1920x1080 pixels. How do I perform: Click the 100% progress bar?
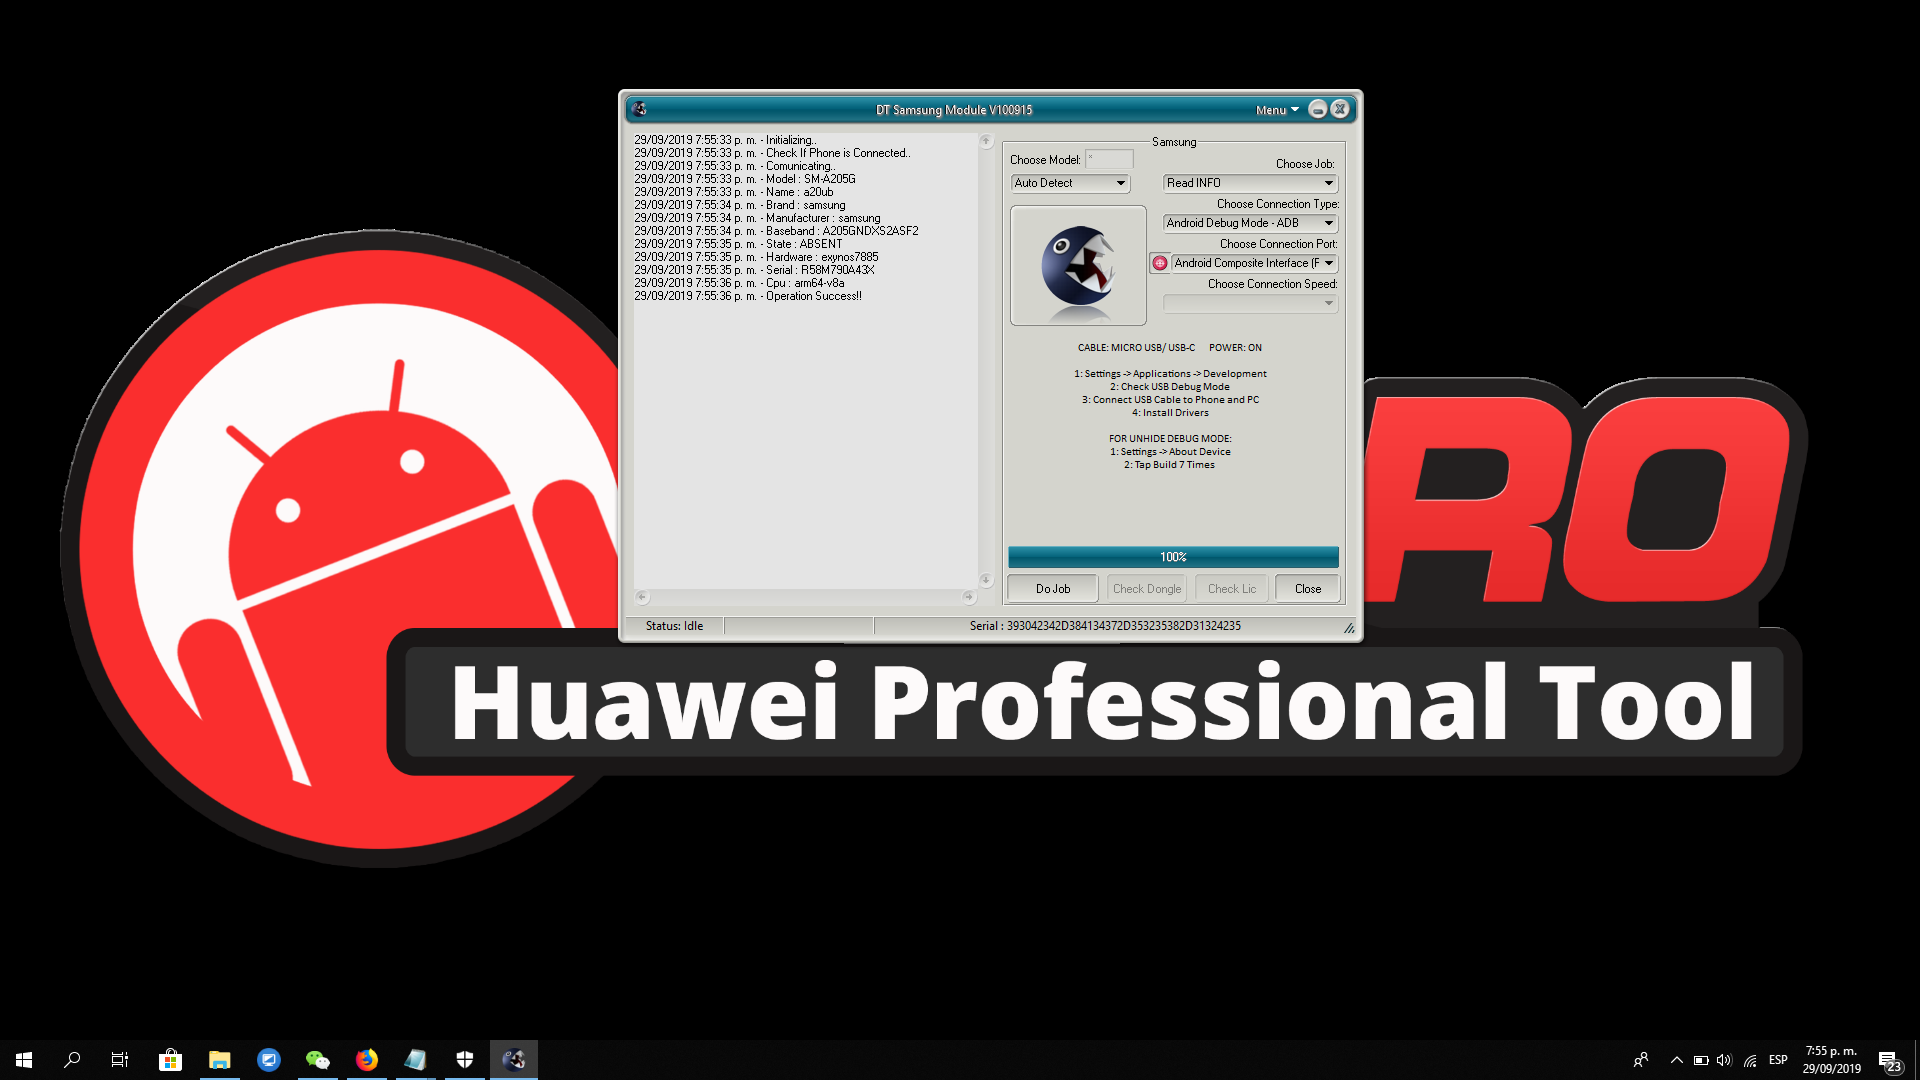1173,557
